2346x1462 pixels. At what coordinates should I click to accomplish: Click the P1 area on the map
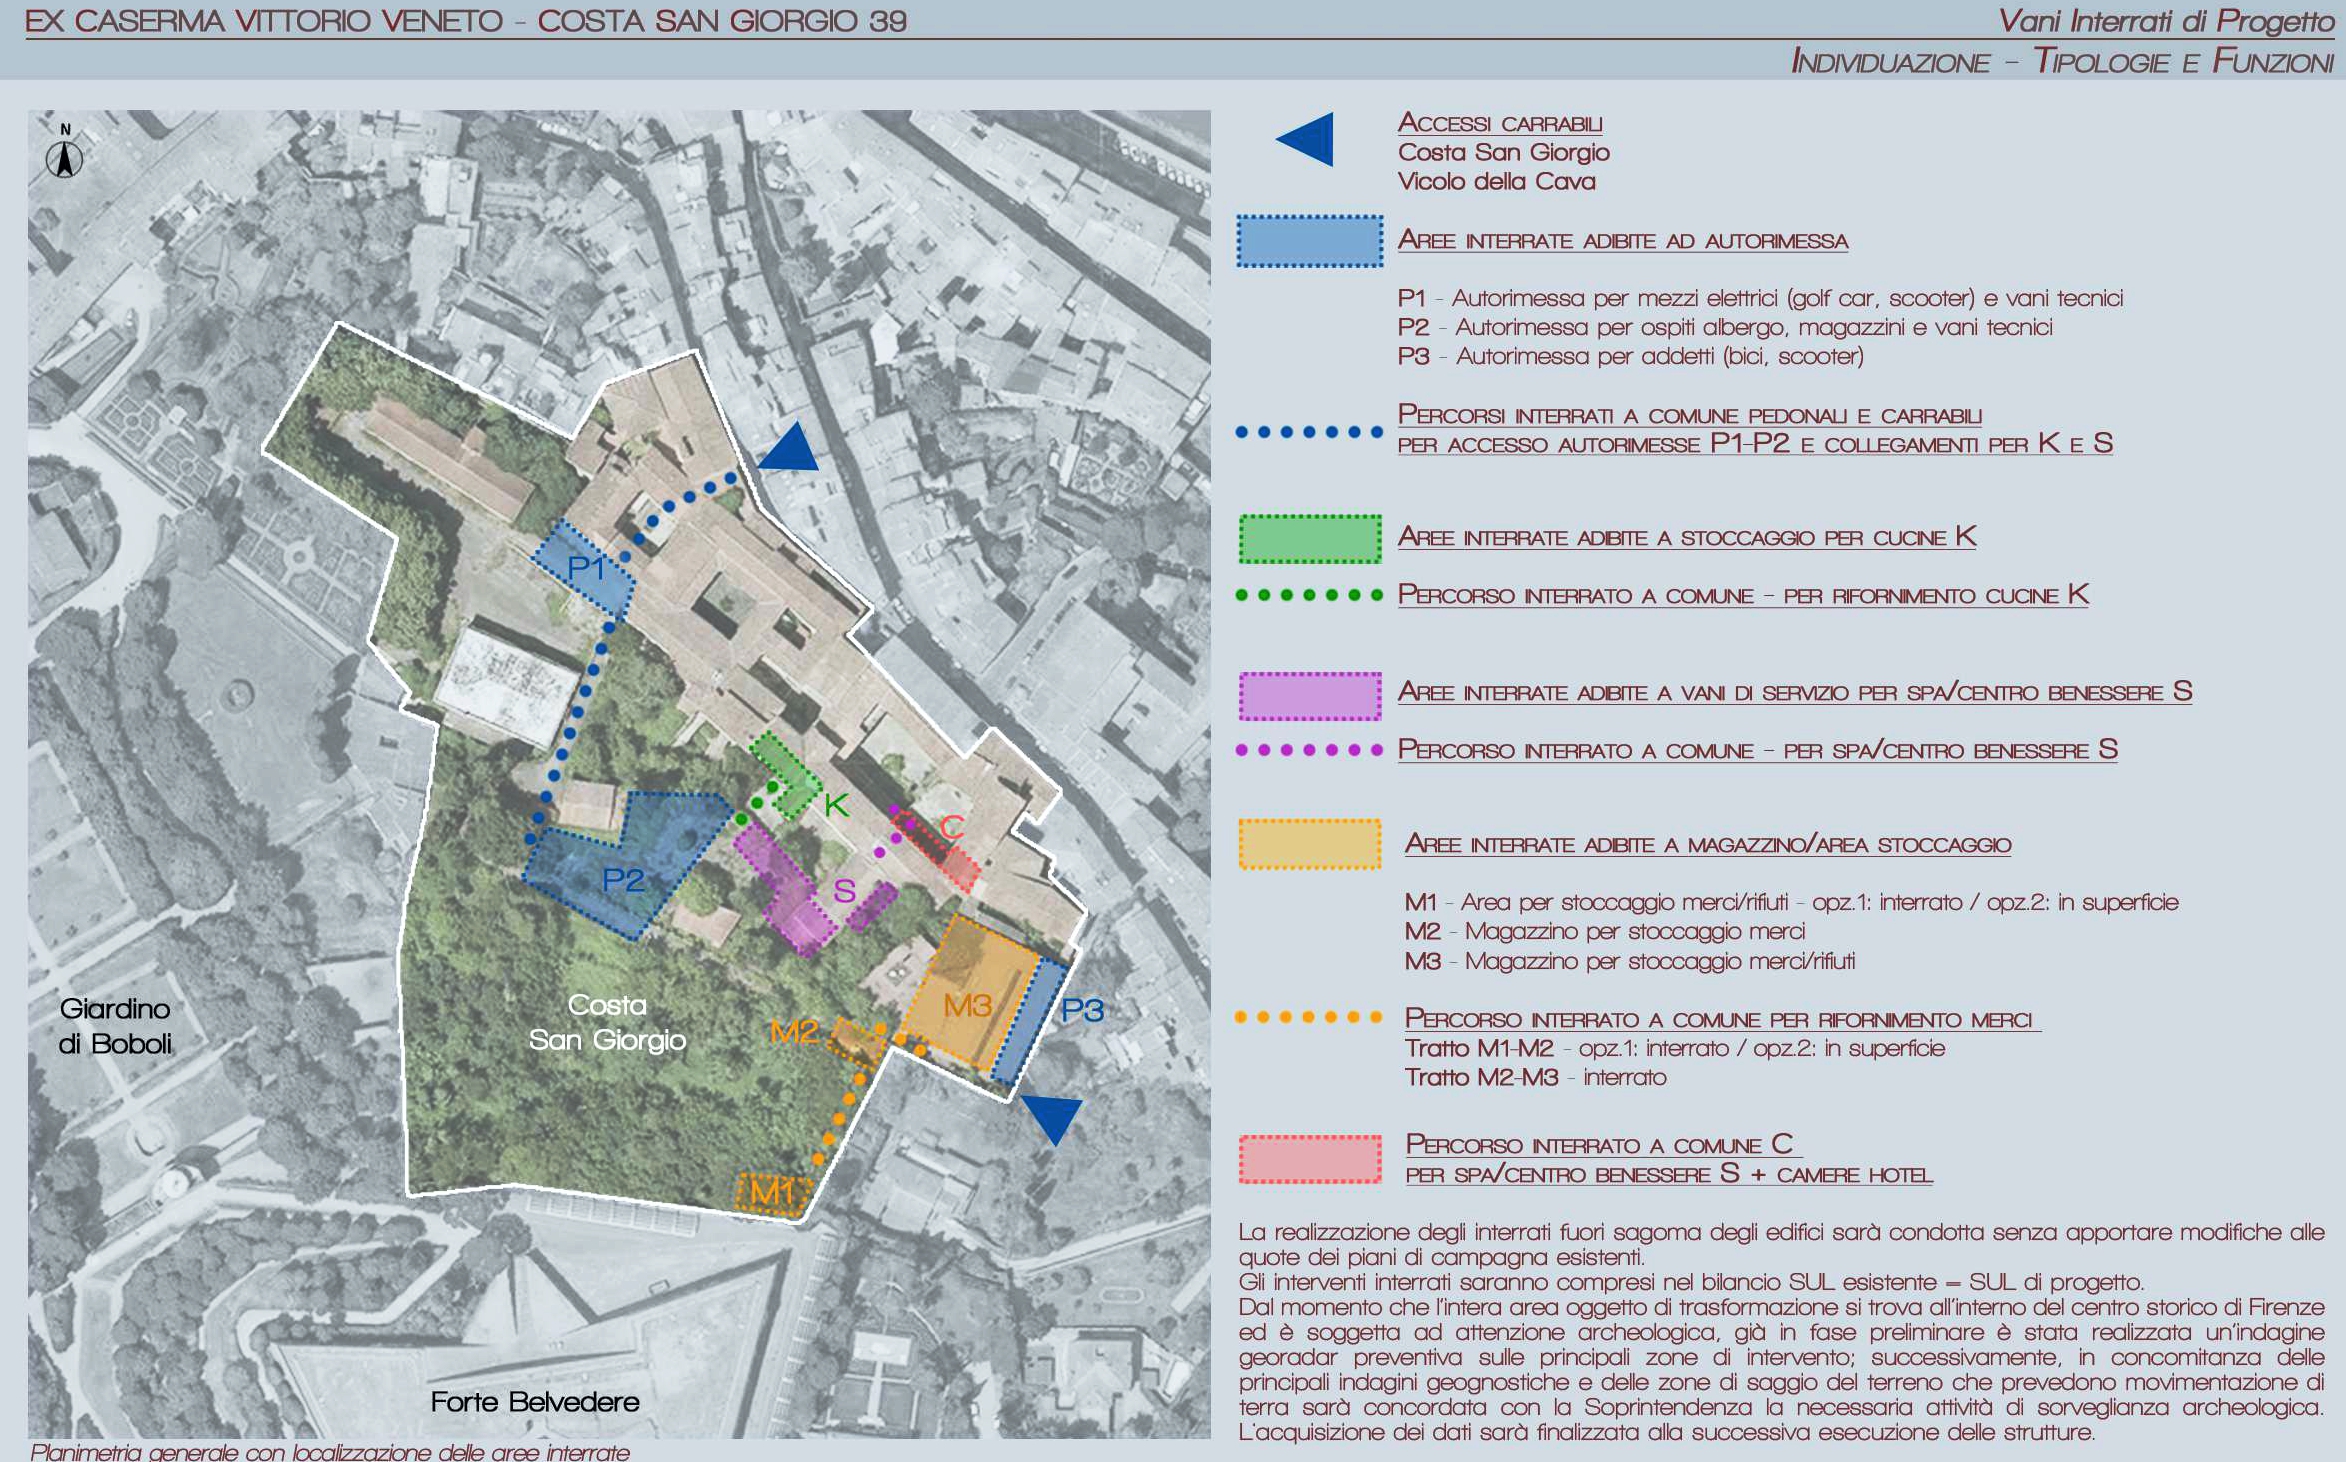[x=584, y=567]
